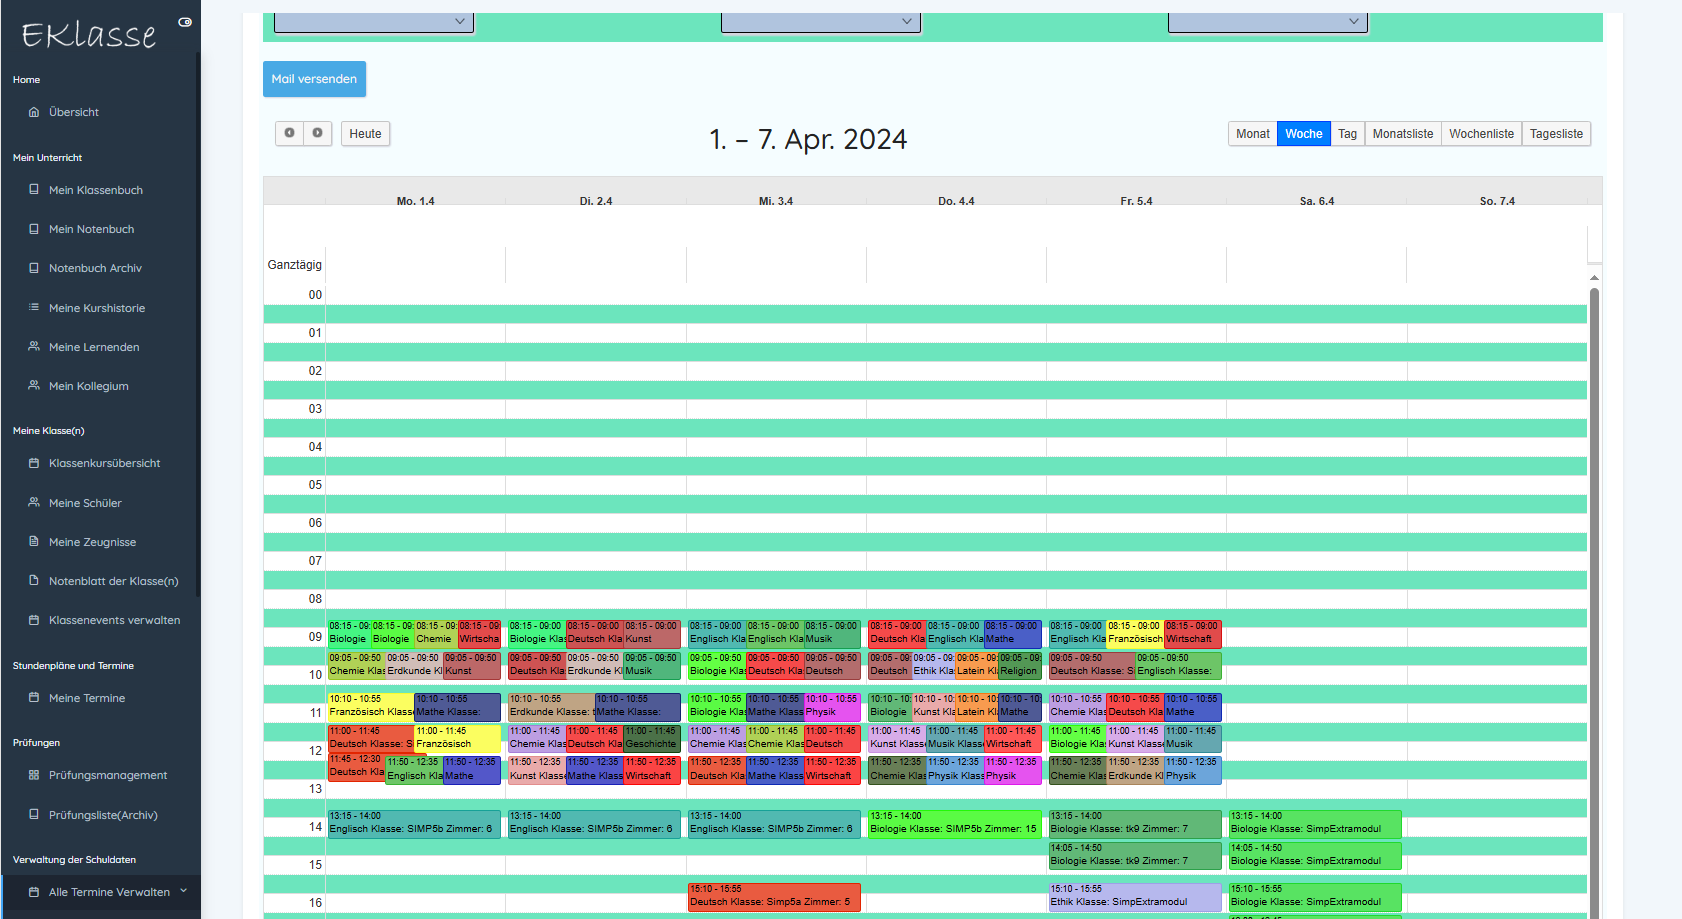1682x919 pixels.
Task: Open Prüfungsmanagement link
Action: 108,775
